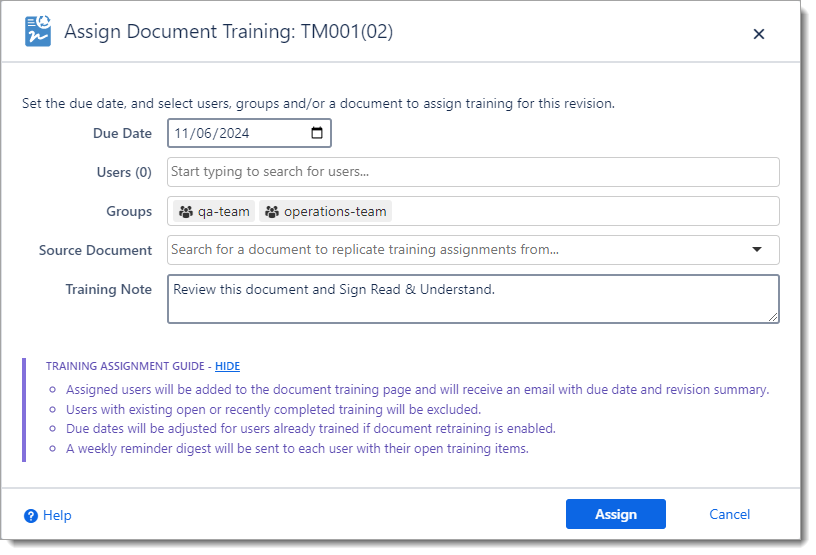Click the group icon on the qa-team chip

pyautogui.click(x=186, y=212)
